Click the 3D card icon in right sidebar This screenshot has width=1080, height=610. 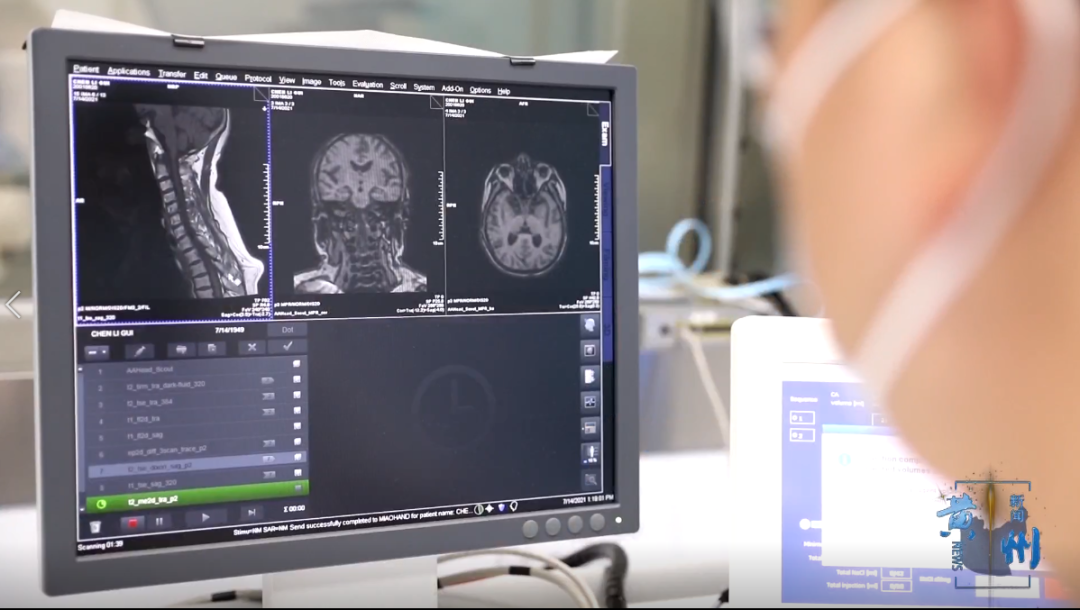tap(590, 377)
